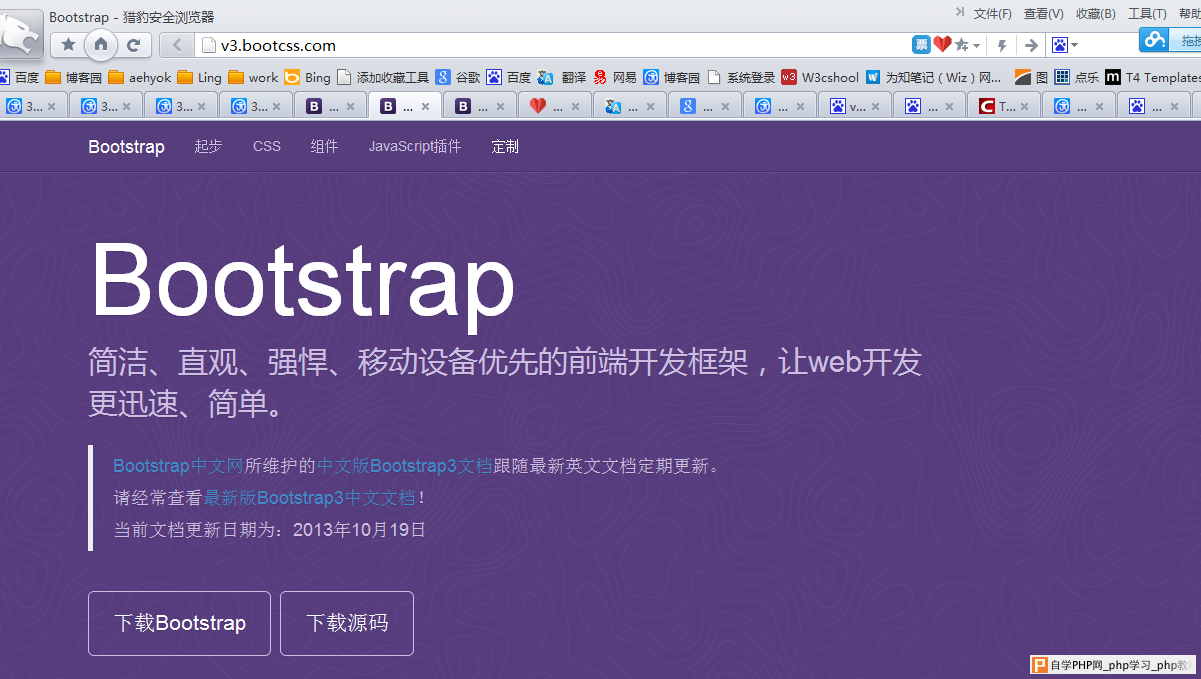
Task: Go to CSS in the page navbar
Action: pyautogui.click(x=267, y=147)
